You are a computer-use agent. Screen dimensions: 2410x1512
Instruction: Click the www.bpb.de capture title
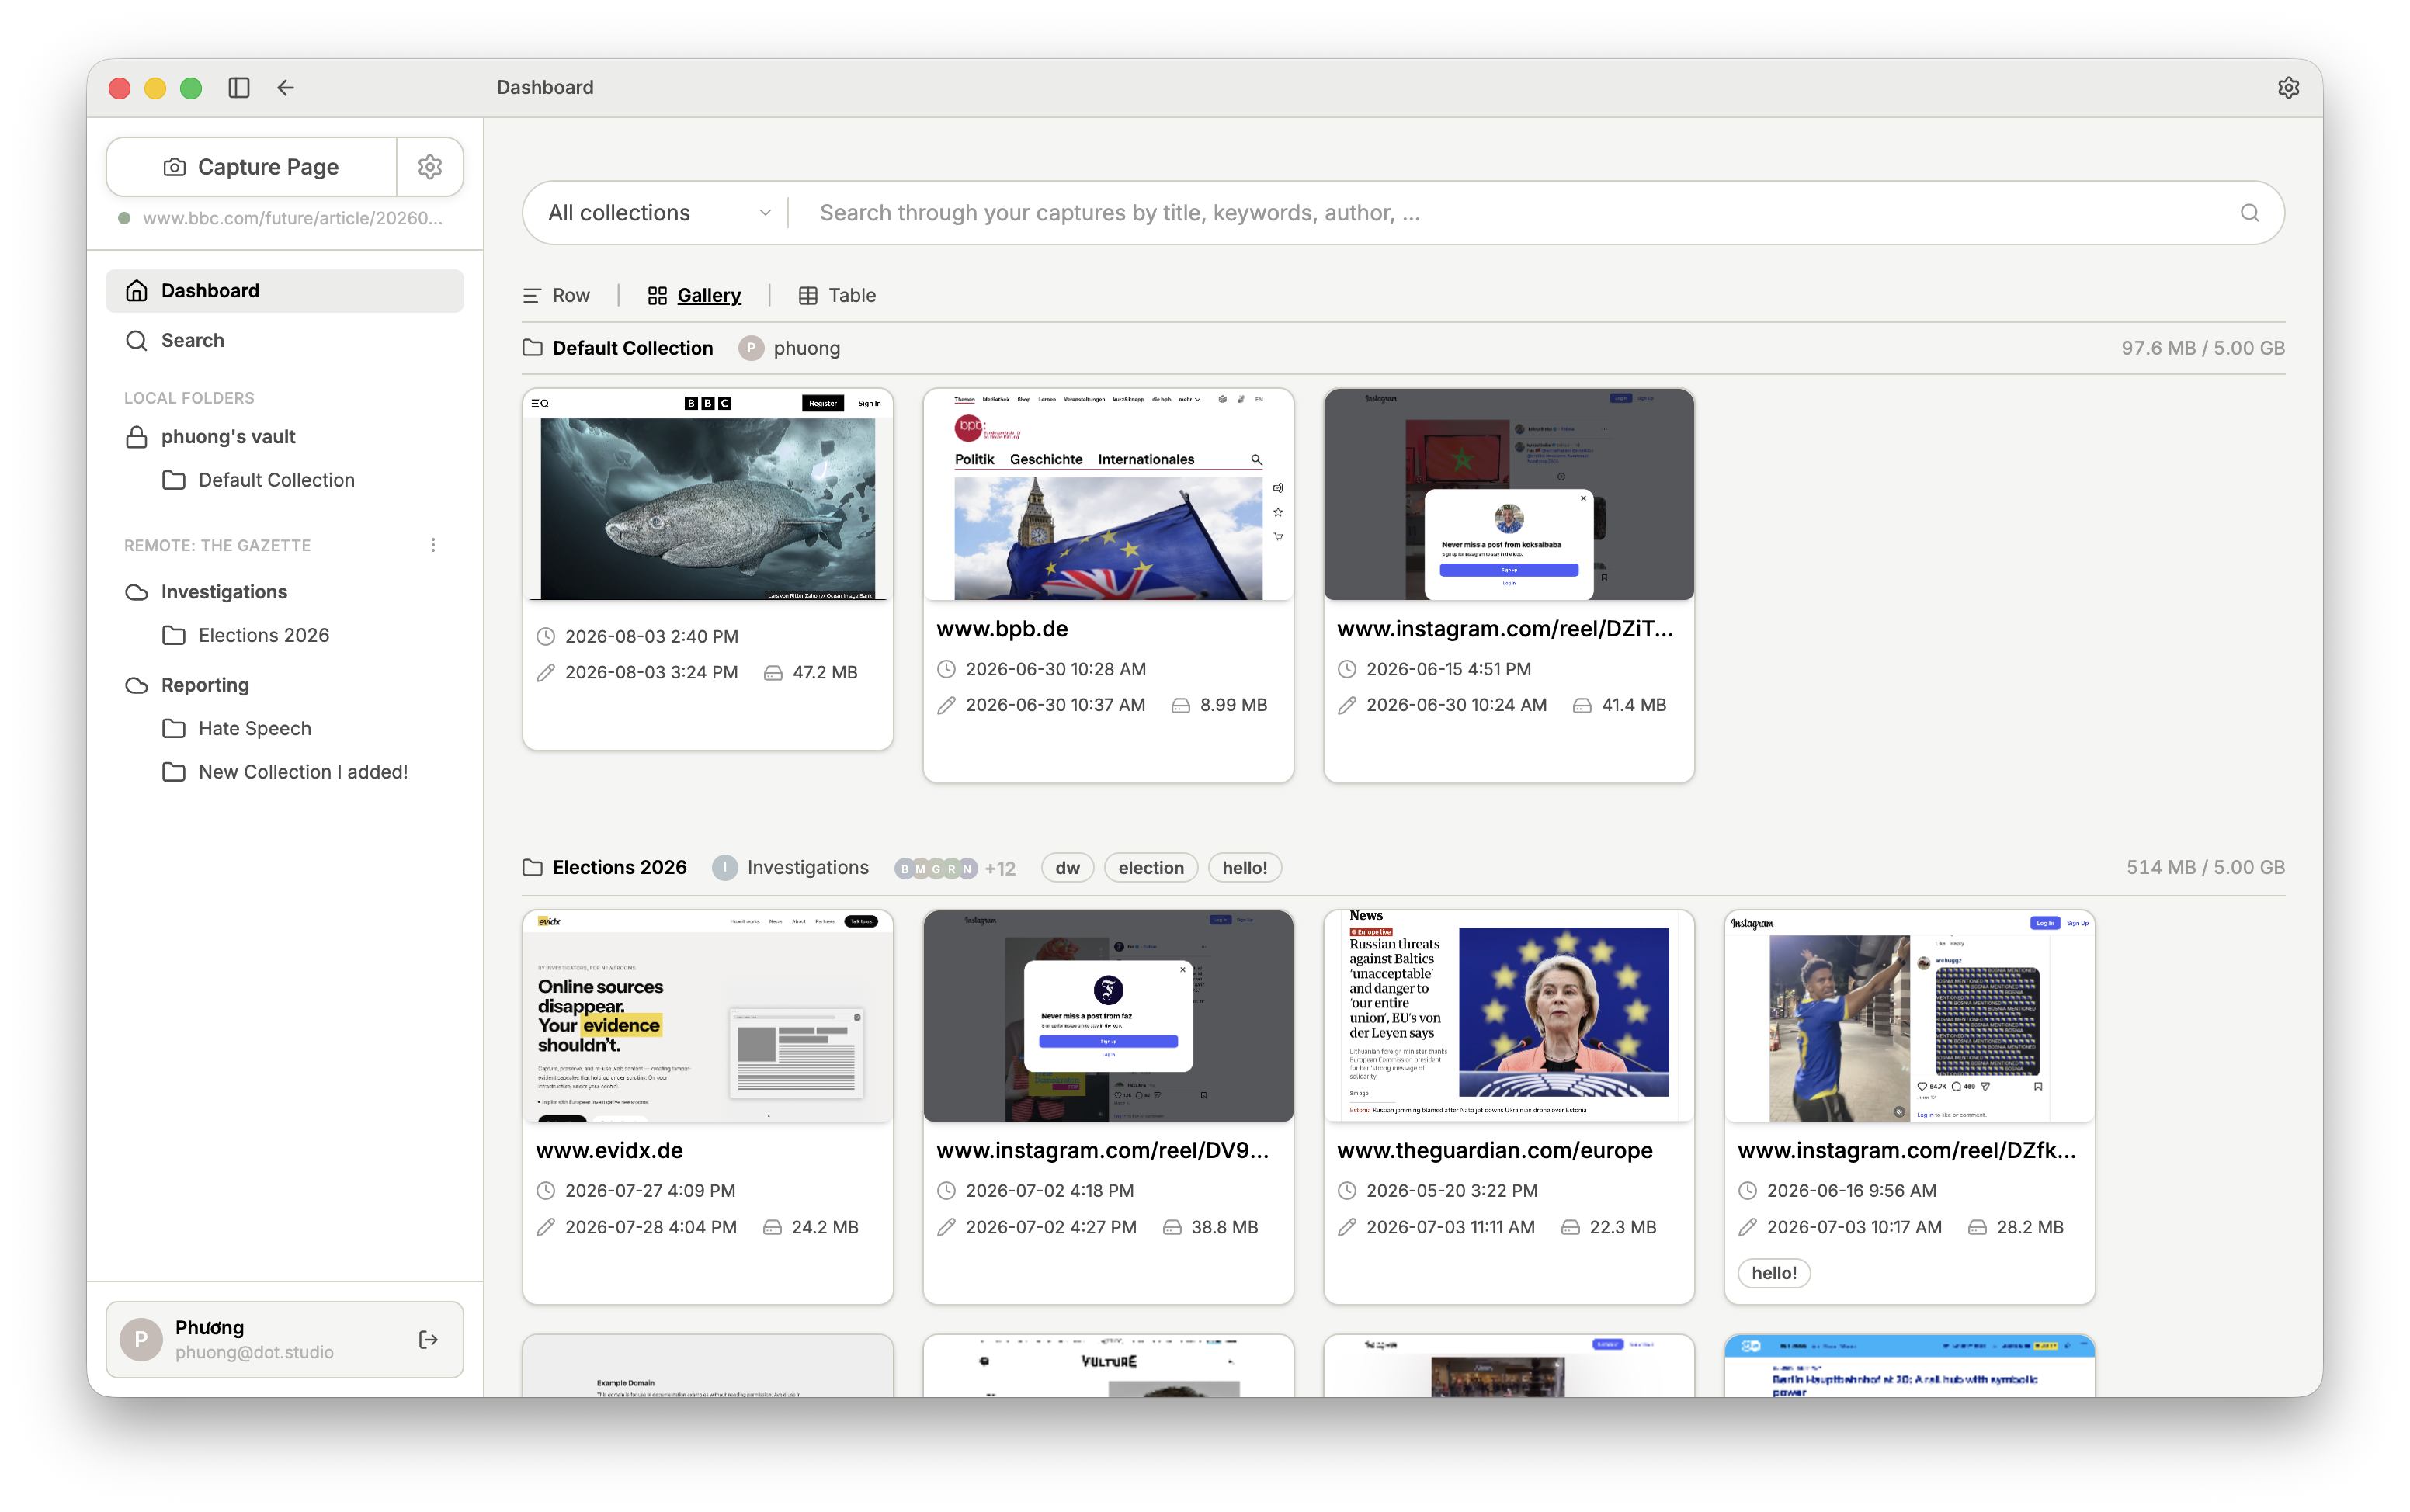(x=1002, y=629)
